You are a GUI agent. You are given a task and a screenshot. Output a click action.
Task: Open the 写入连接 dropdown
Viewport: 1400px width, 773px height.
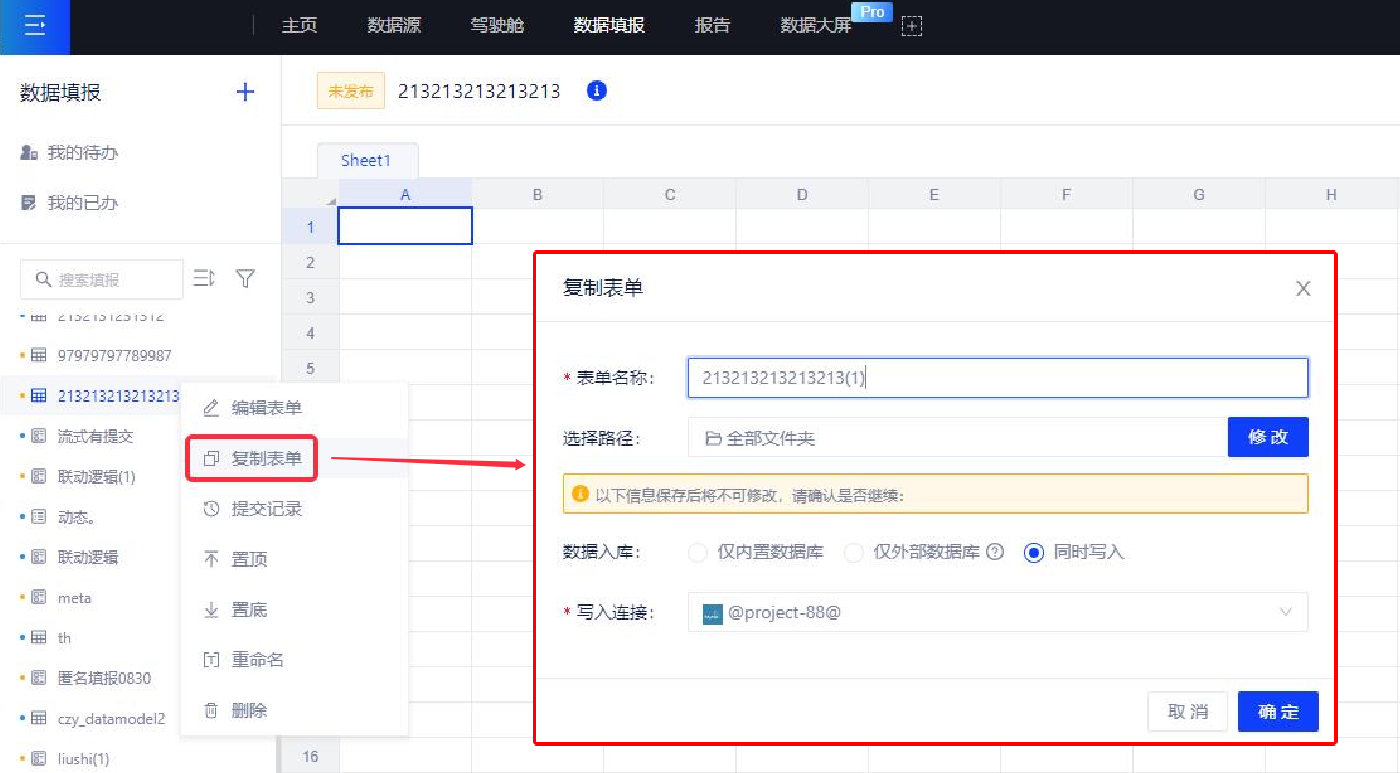click(x=997, y=612)
